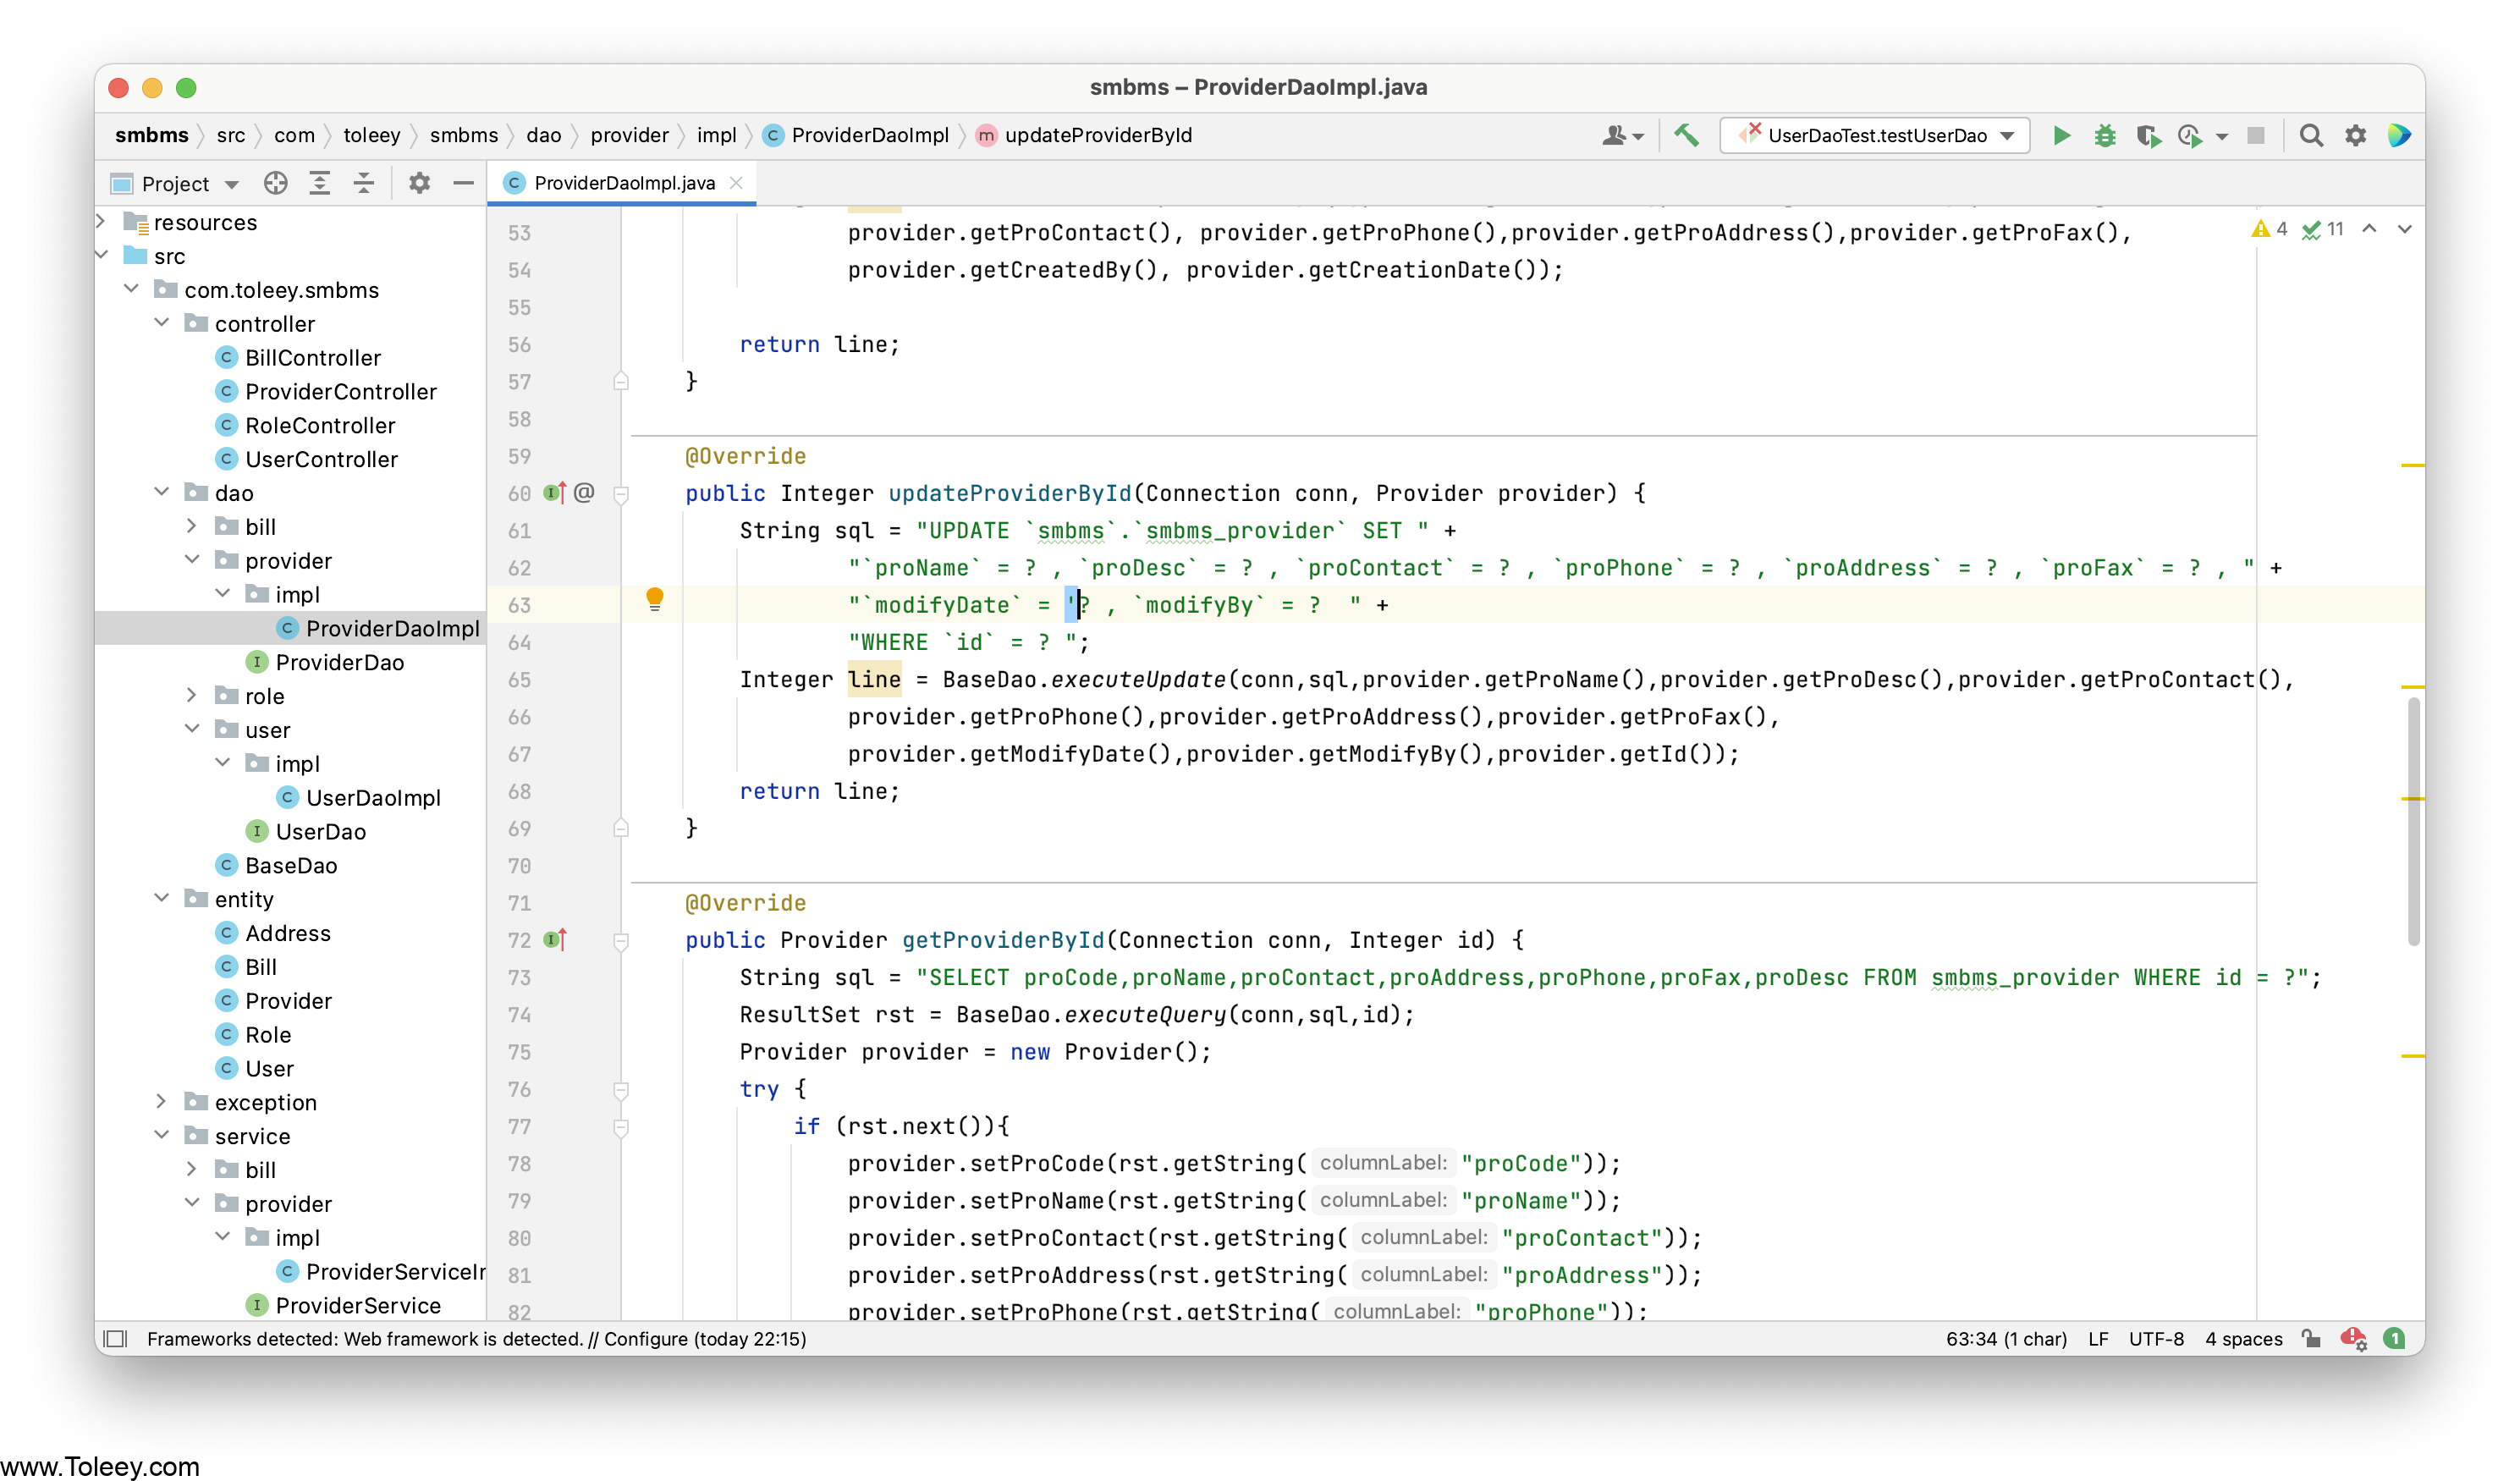Click Collapse All in the Project panel

pyautogui.click(x=363, y=183)
